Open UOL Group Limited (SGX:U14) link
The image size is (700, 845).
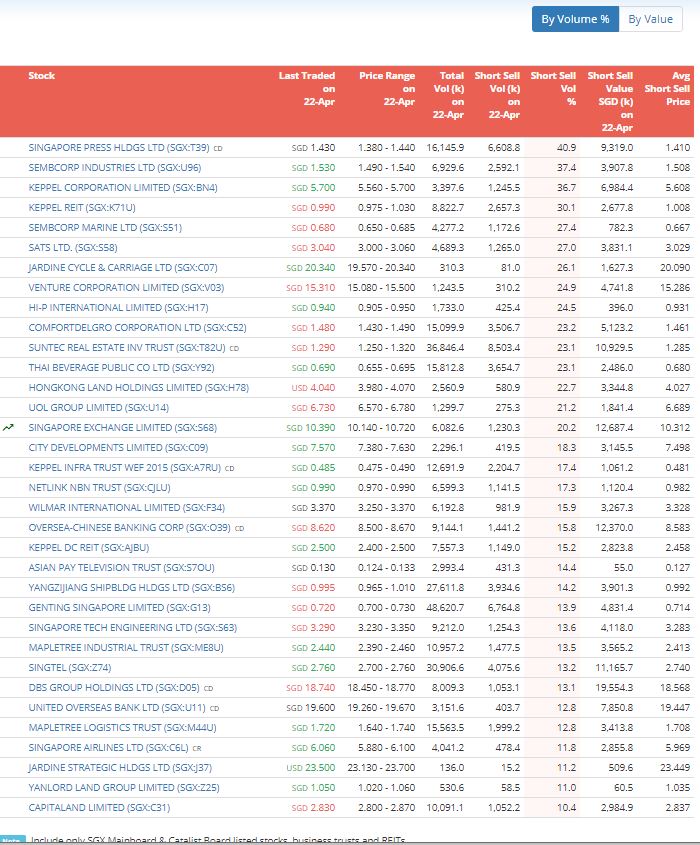99,407
